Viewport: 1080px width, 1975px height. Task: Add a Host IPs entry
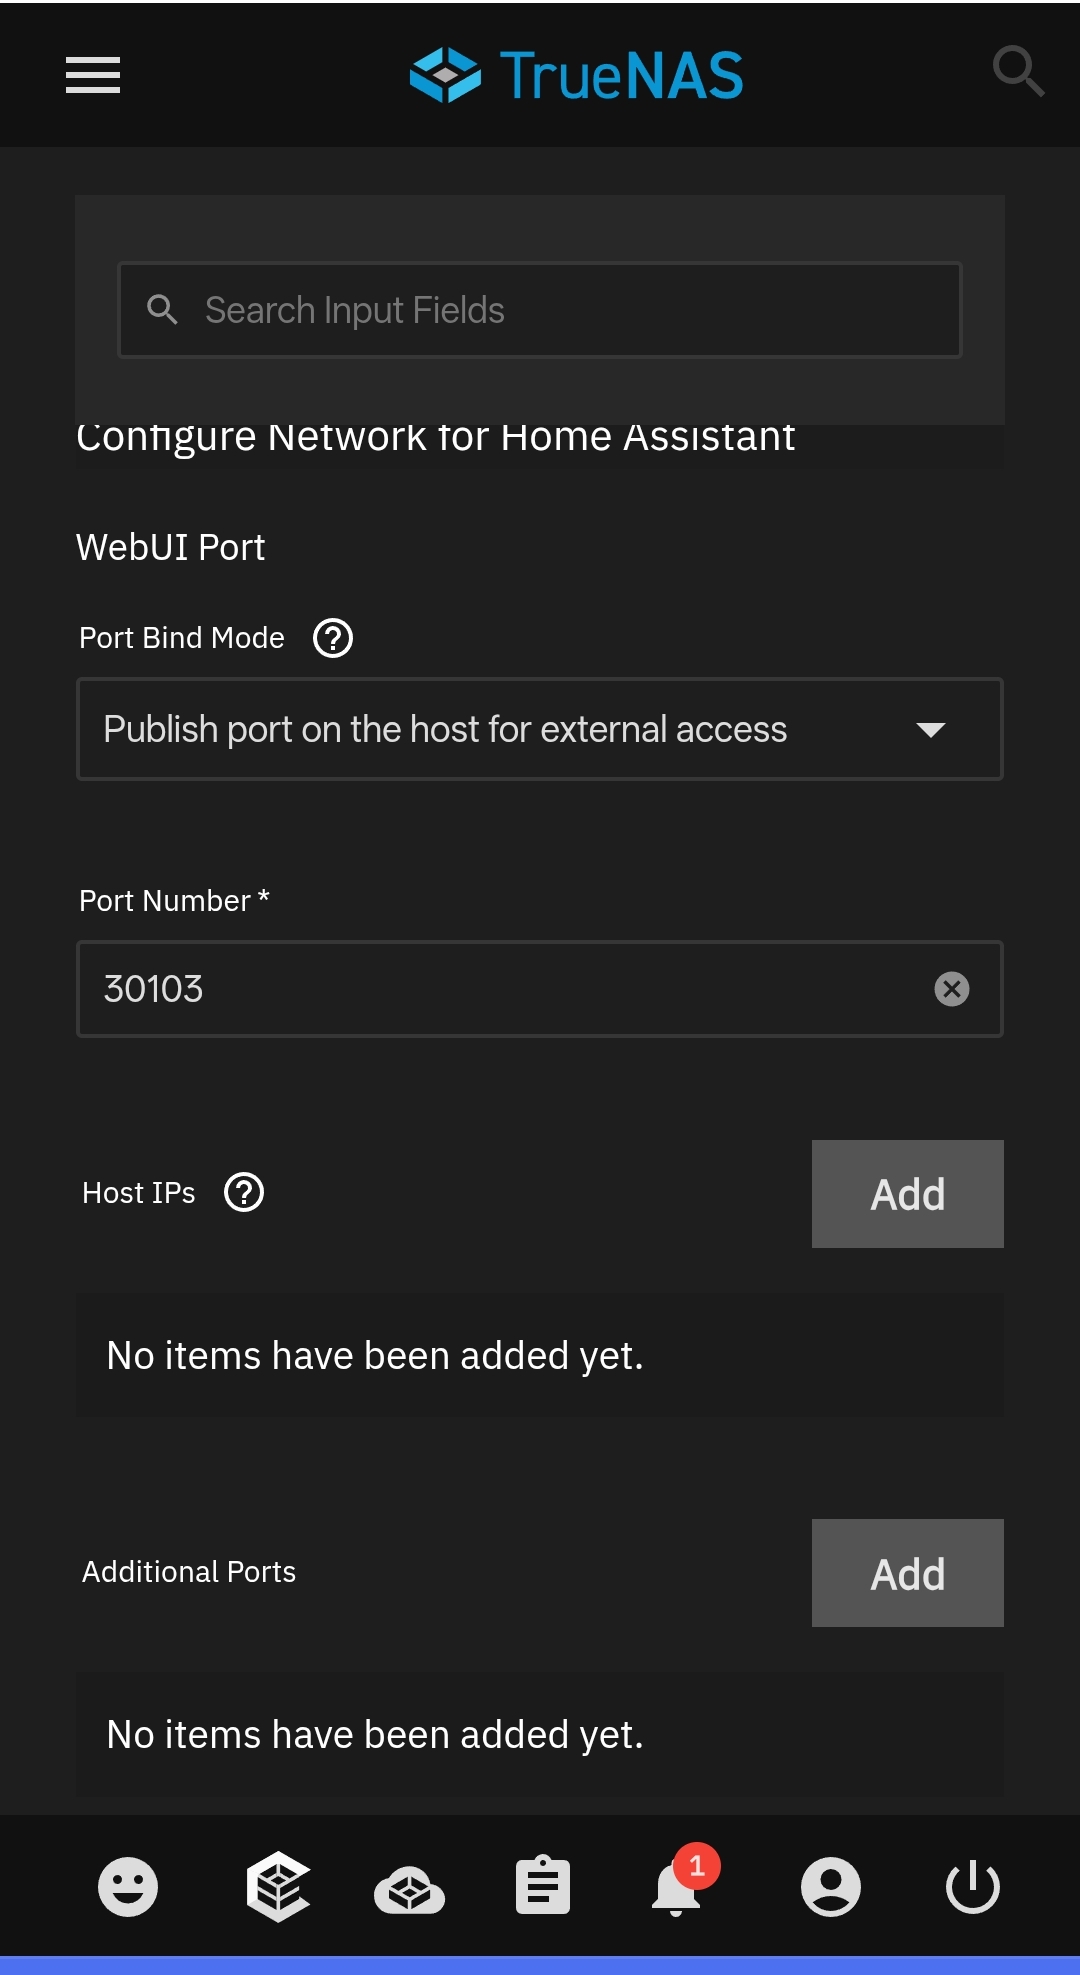pos(907,1194)
